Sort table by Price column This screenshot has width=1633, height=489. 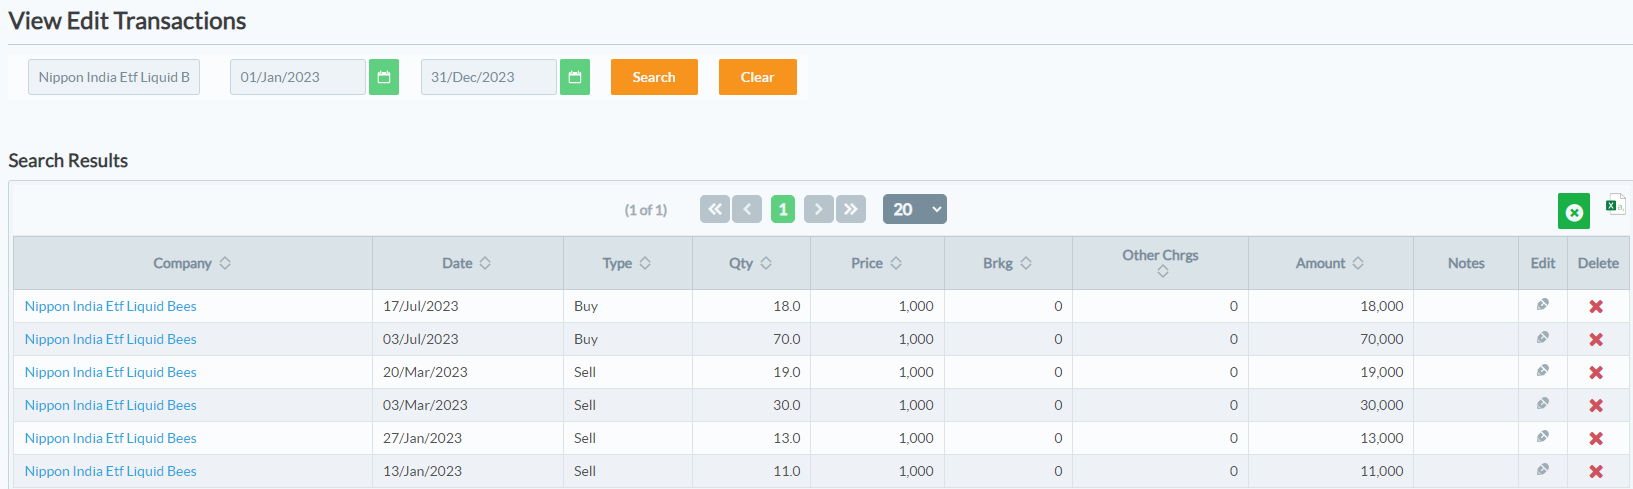pyautogui.click(x=896, y=263)
